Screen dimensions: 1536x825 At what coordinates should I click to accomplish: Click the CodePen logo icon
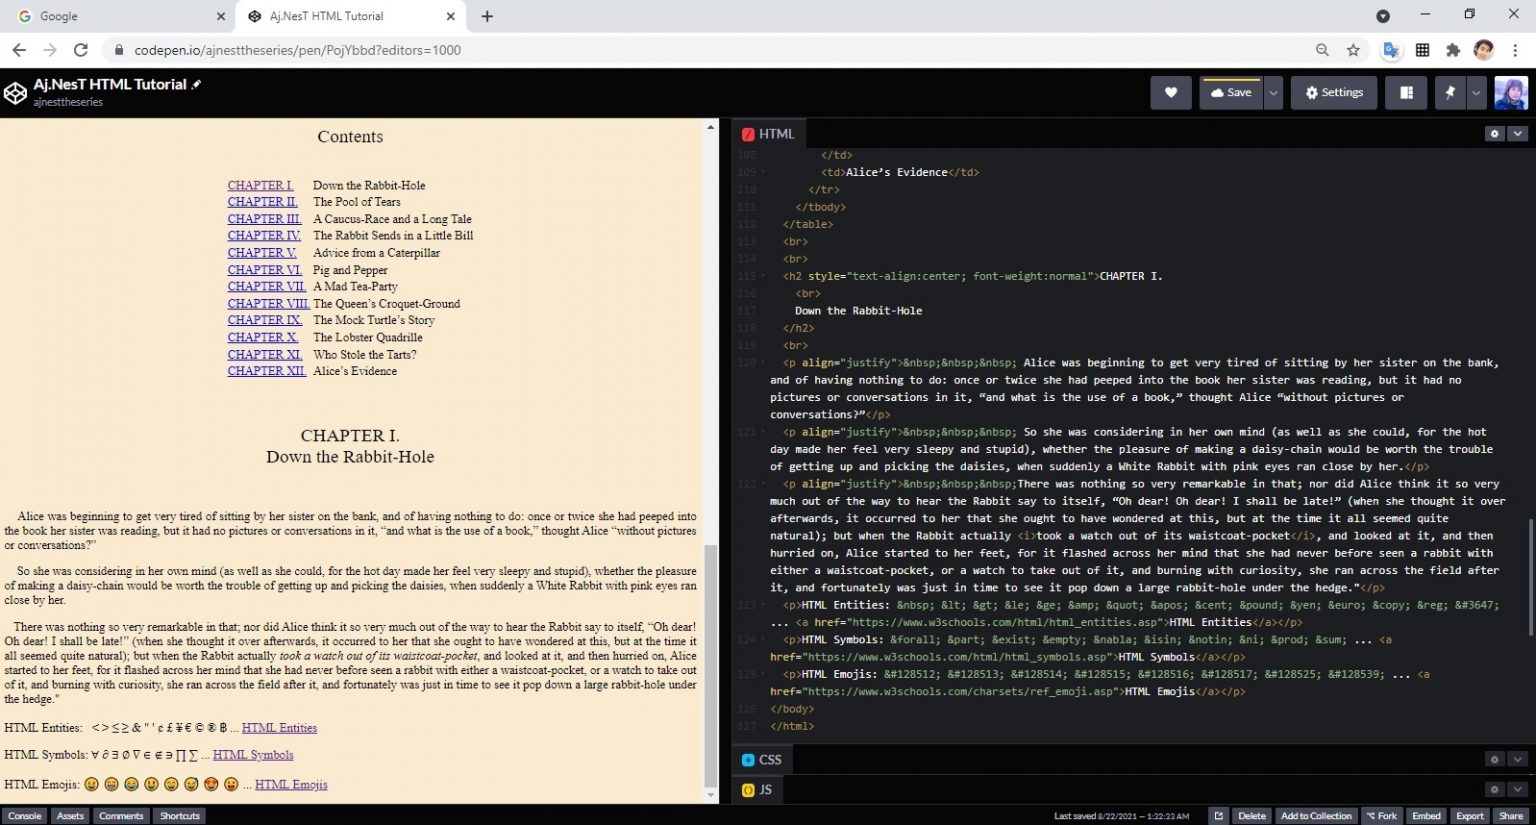coord(15,93)
